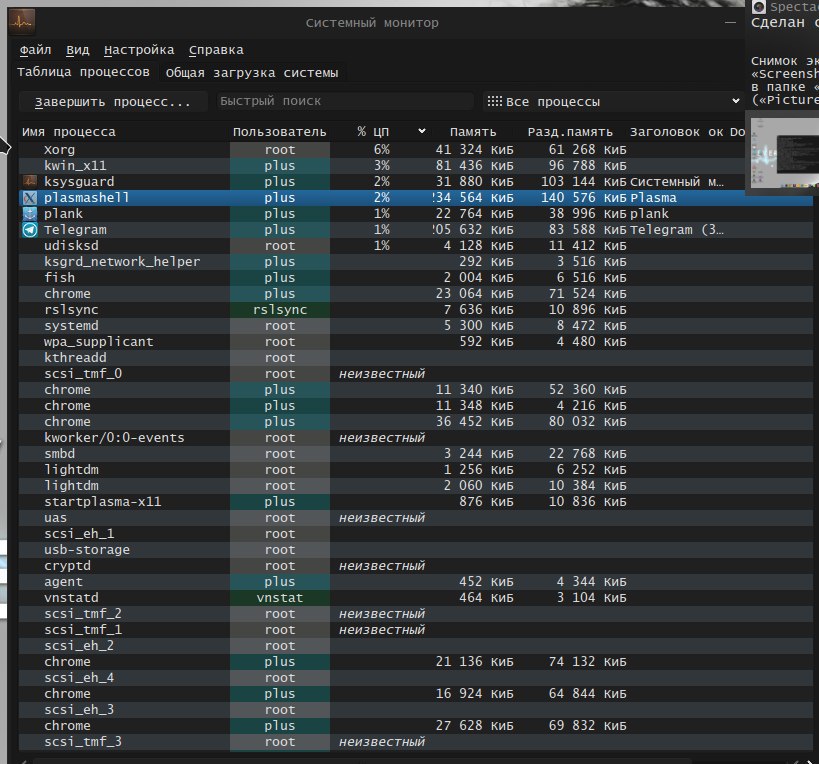This screenshot has width=819, height=764.
Task: Click the System Monitor window icon in title bar
Action: [21, 22]
